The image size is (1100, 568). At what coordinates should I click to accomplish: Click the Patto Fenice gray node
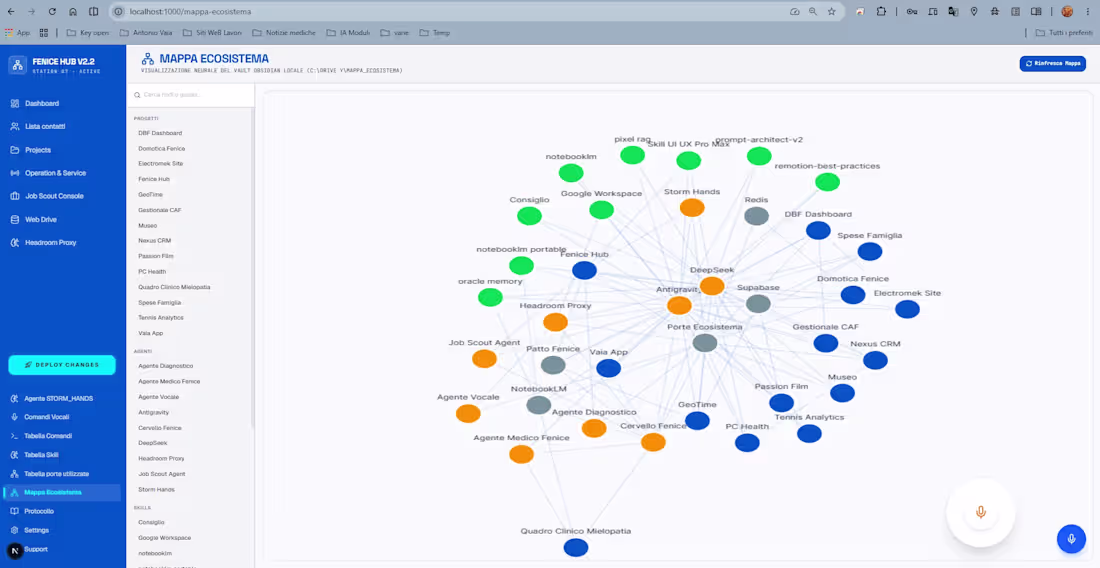pyautogui.click(x=553, y=365)
